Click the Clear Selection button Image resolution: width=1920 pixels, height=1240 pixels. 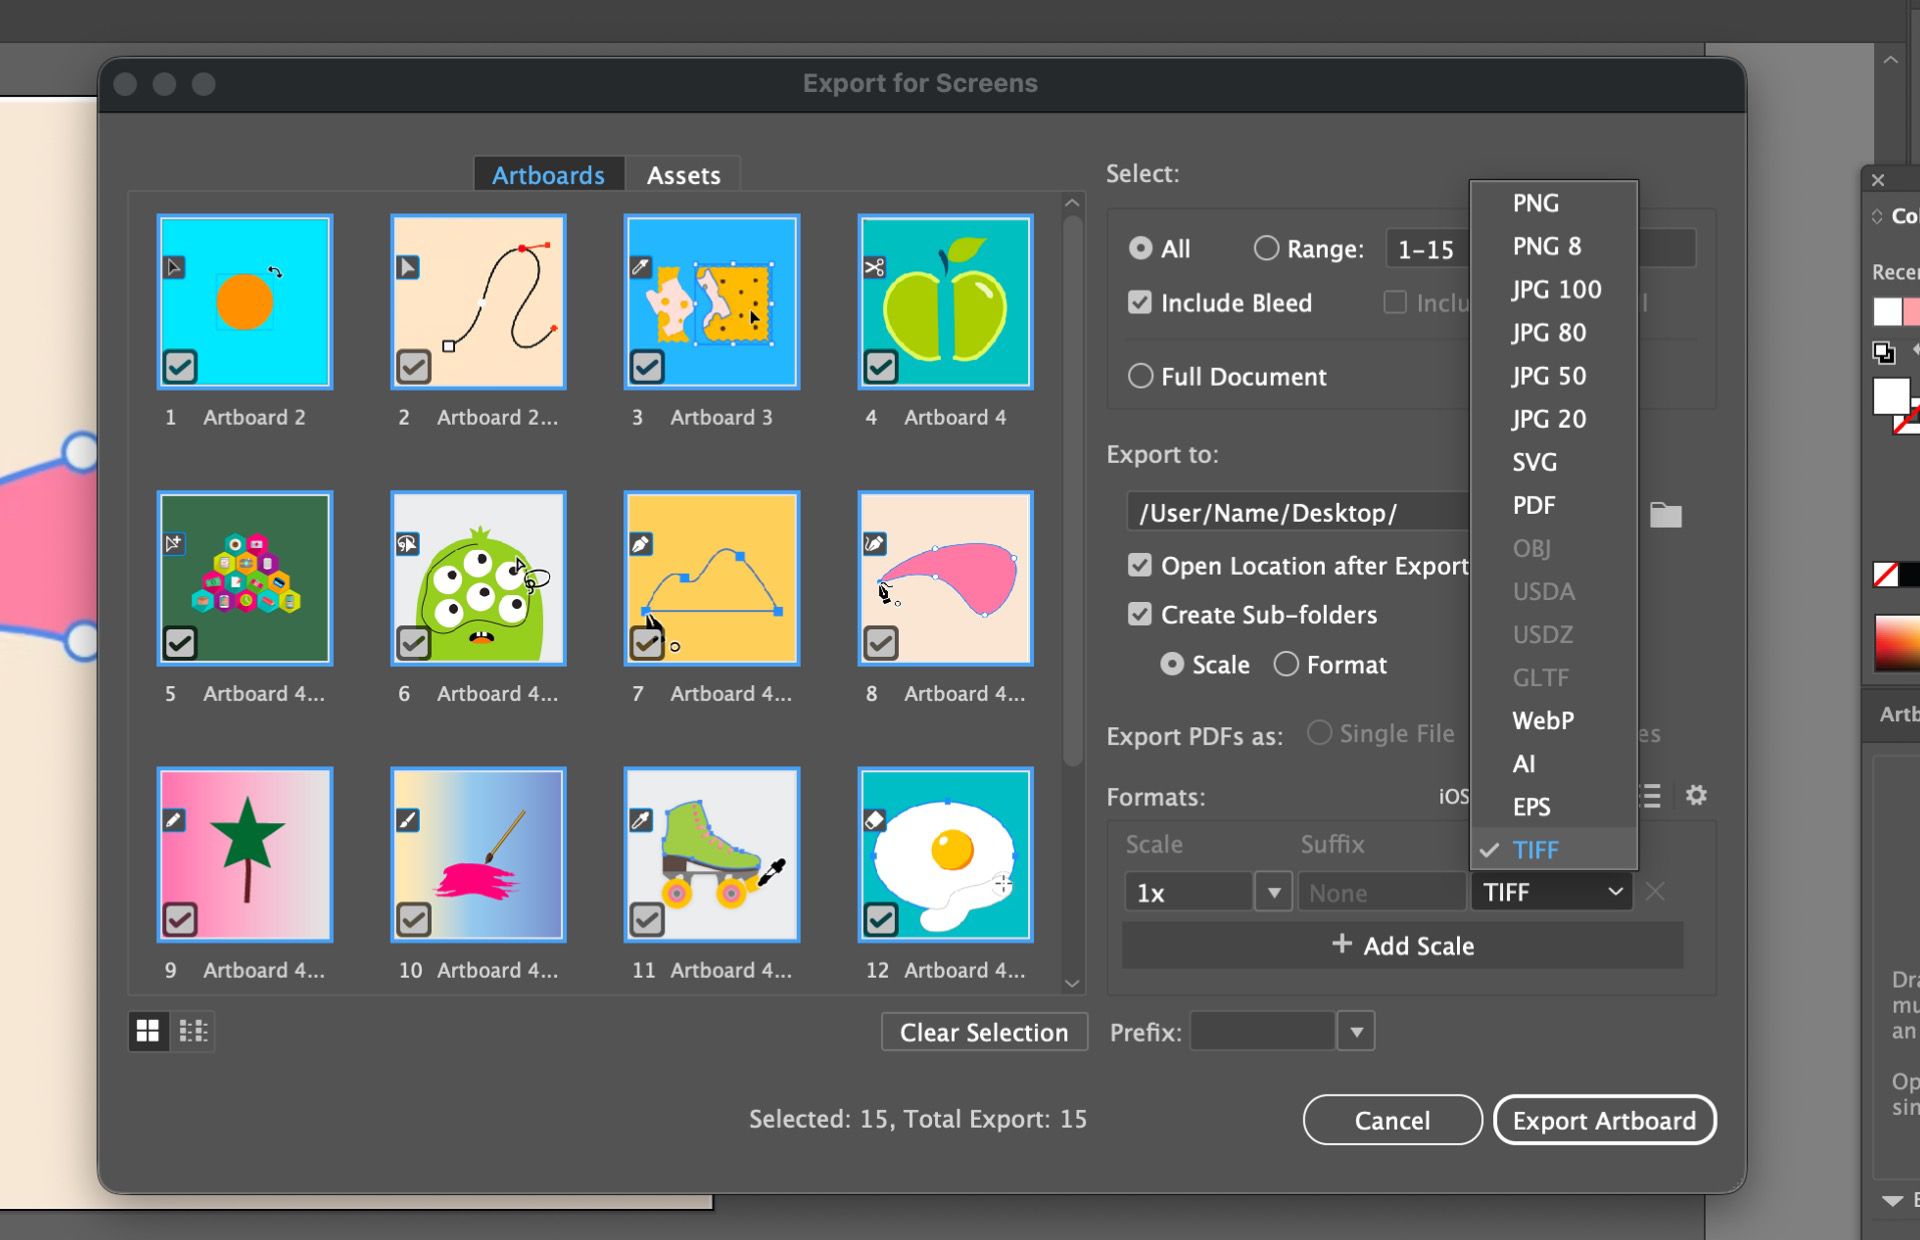pyautogui.click(x=984, y=1031)
